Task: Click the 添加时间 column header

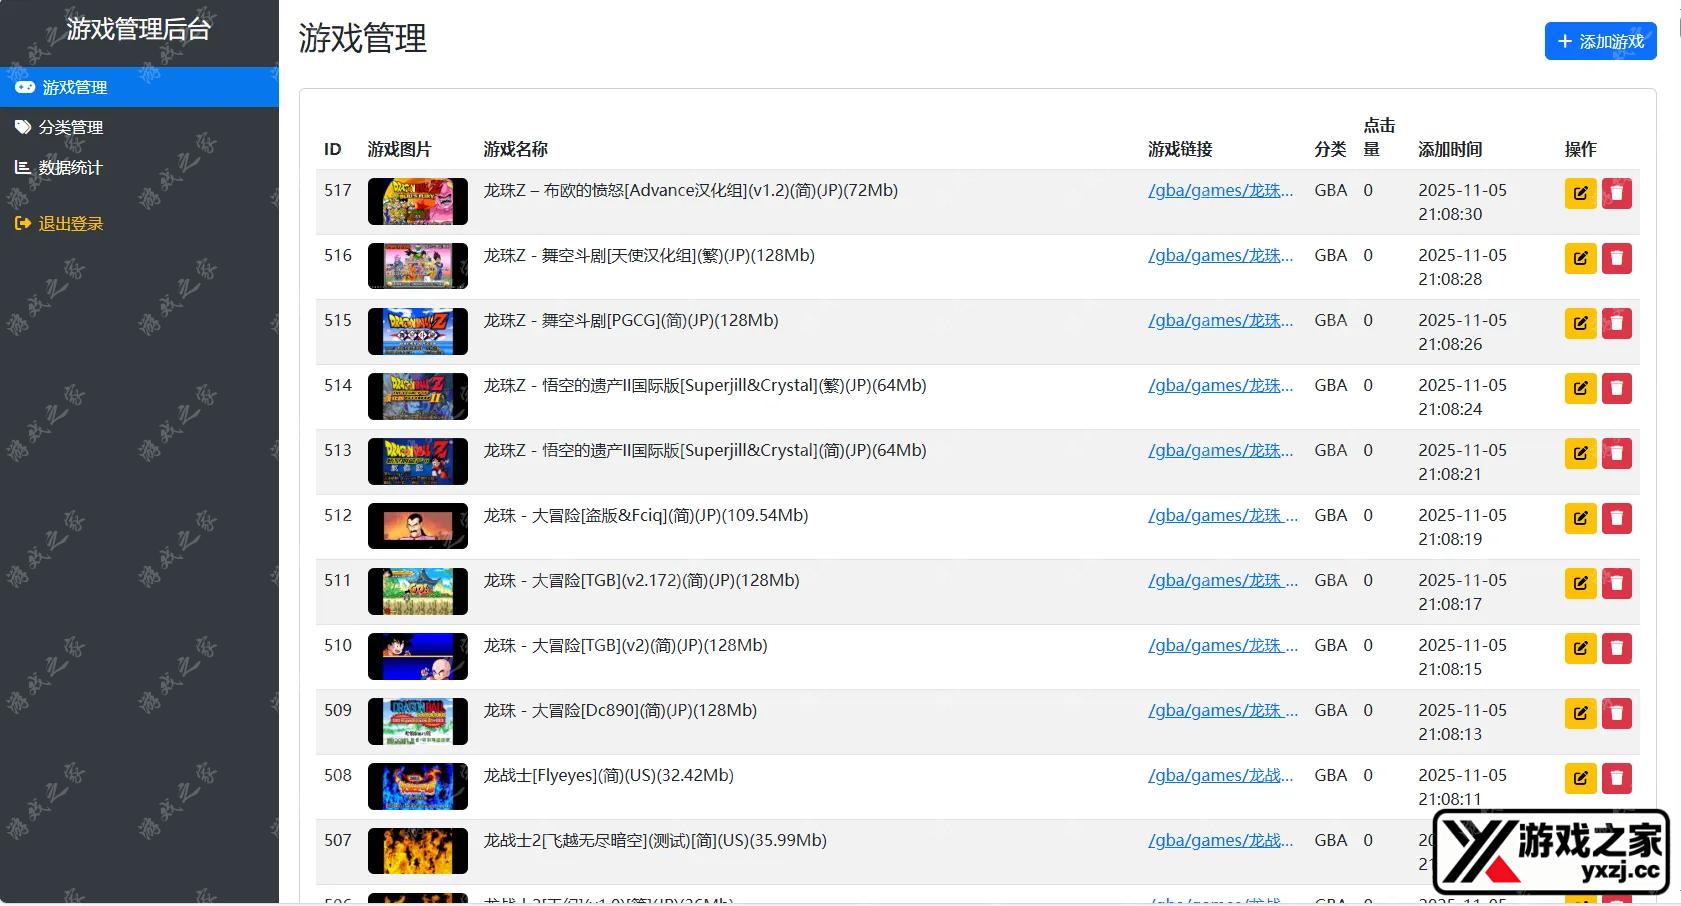Action: (1450, 149)
